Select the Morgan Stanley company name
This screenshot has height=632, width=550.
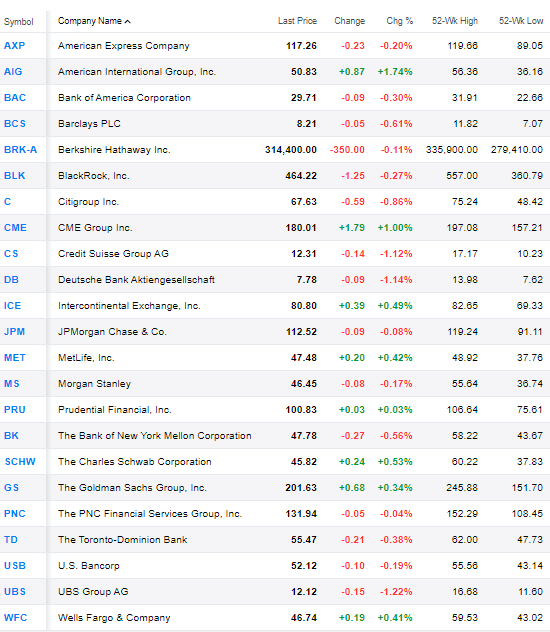pos(95,384)
